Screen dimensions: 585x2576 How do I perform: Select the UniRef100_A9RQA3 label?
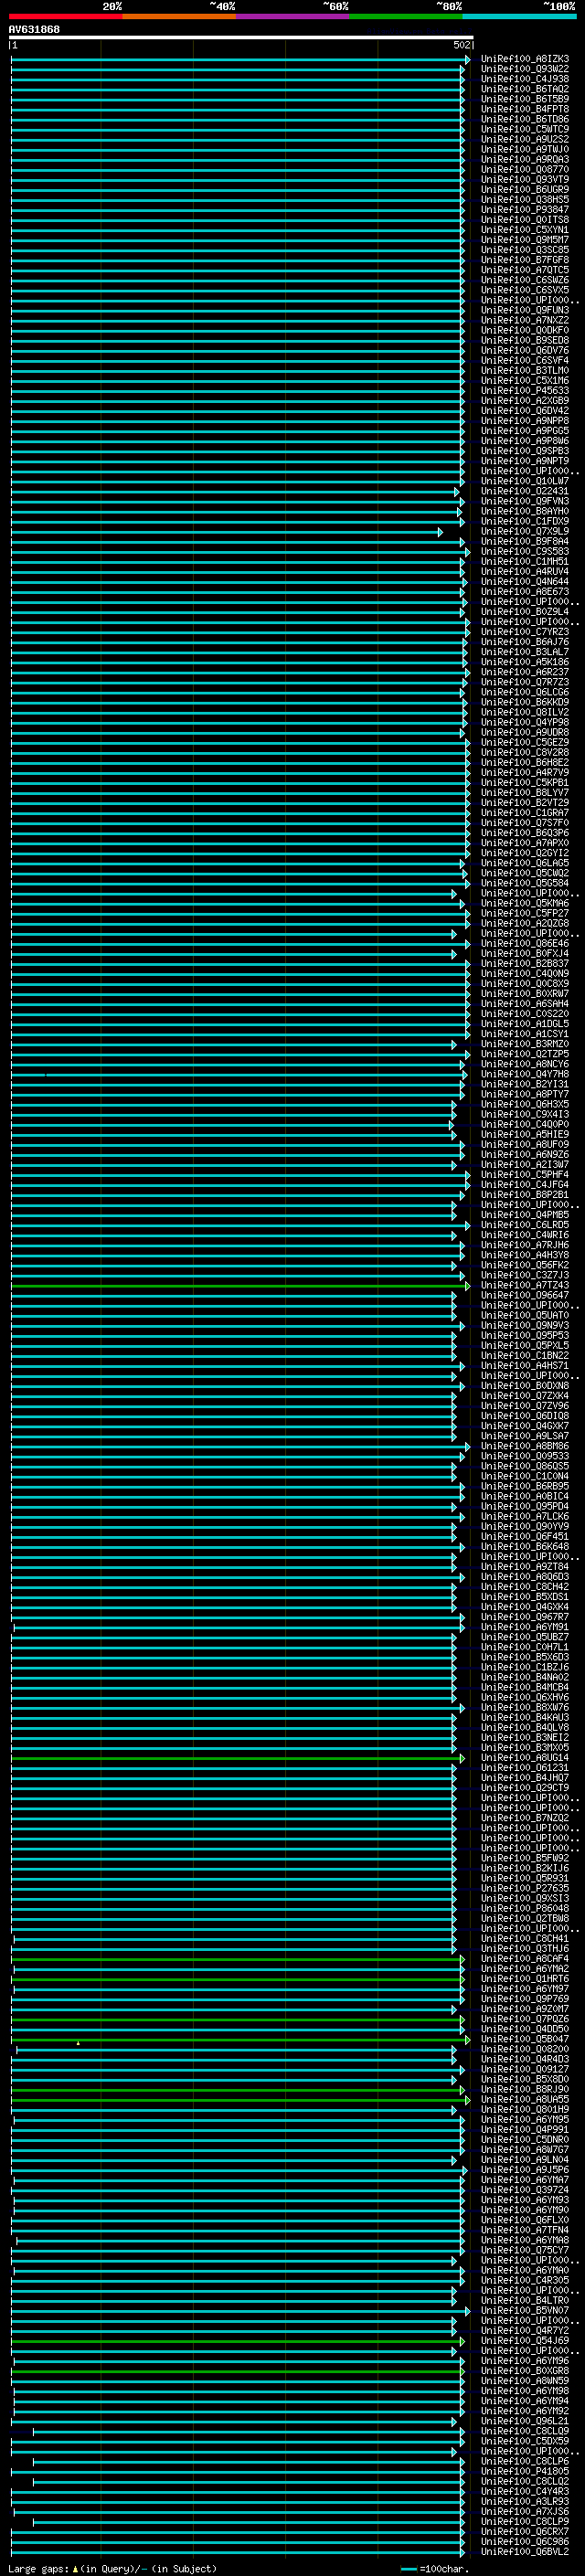point(524,159)
